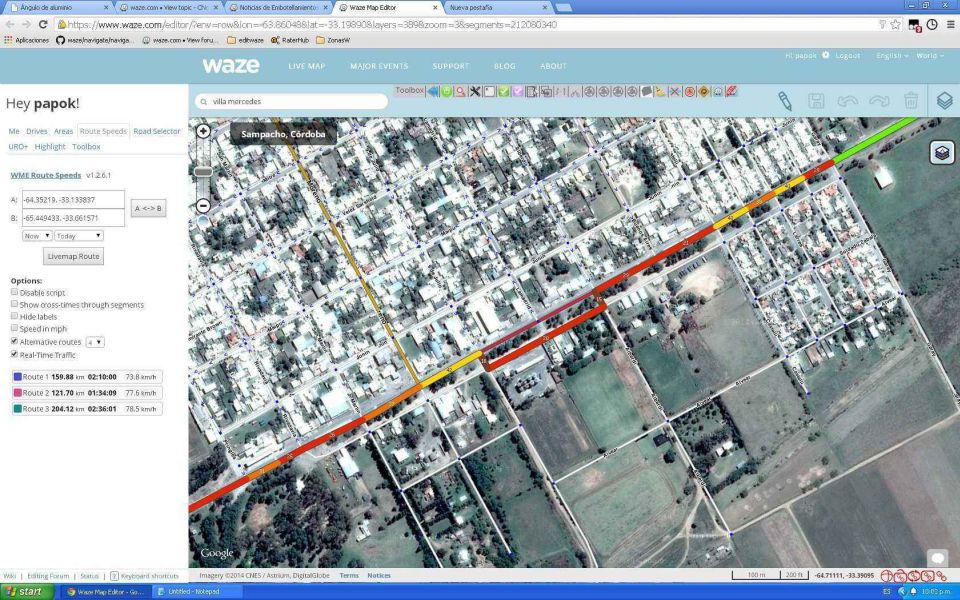Click the villa mercedes search field

(291, 102)
